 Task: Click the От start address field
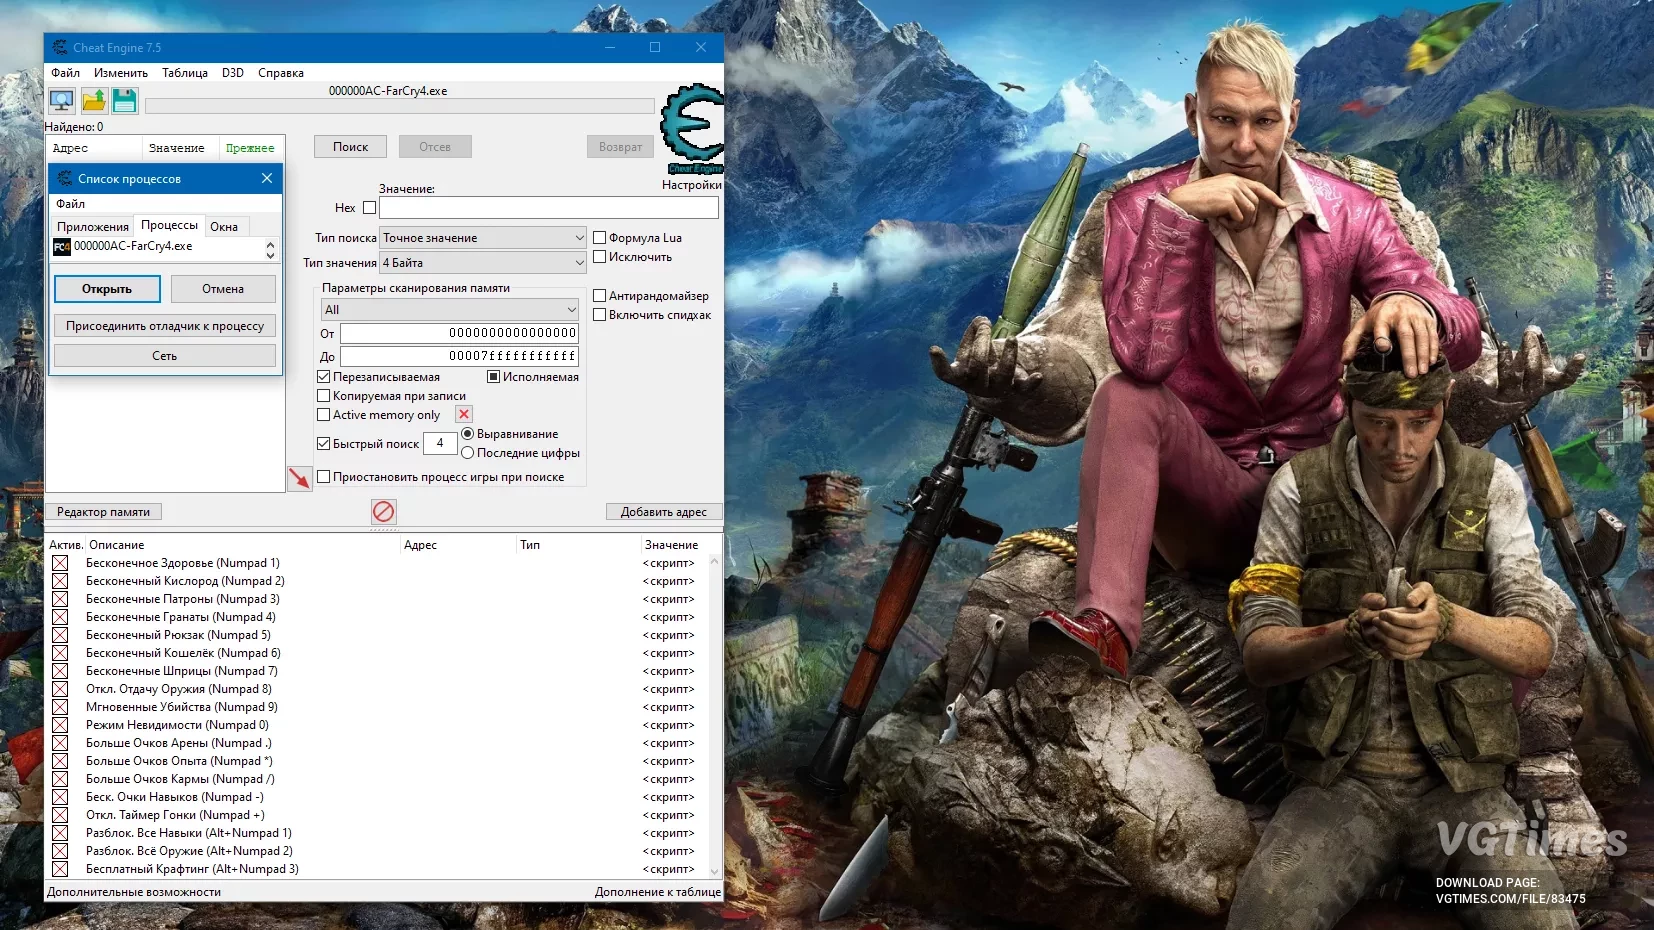point(459,333)
